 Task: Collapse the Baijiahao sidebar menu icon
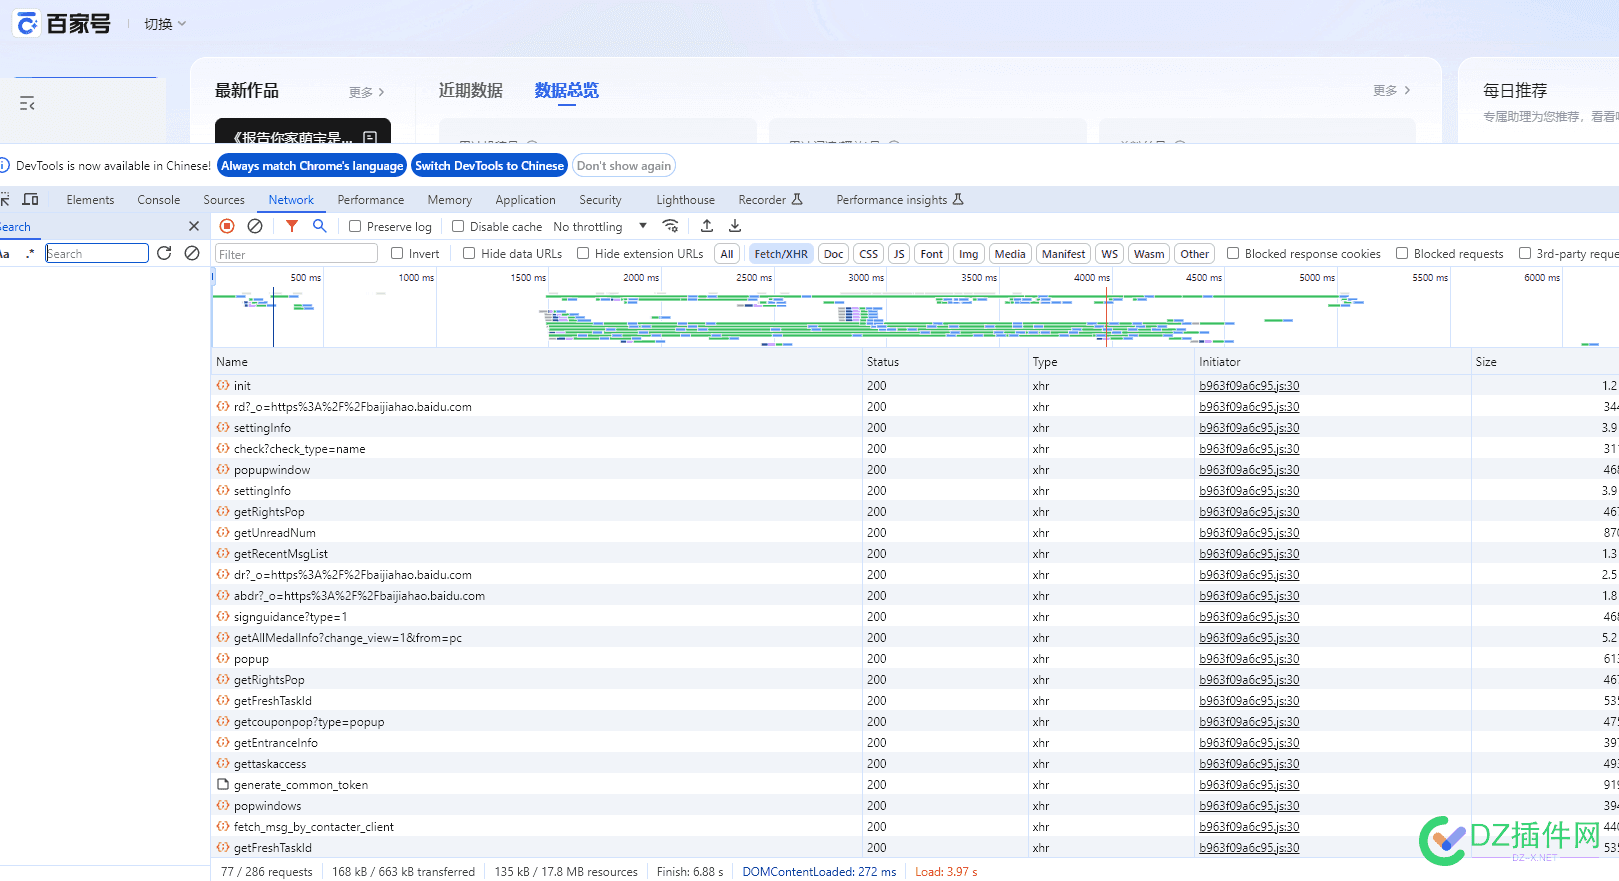point(27,103)
